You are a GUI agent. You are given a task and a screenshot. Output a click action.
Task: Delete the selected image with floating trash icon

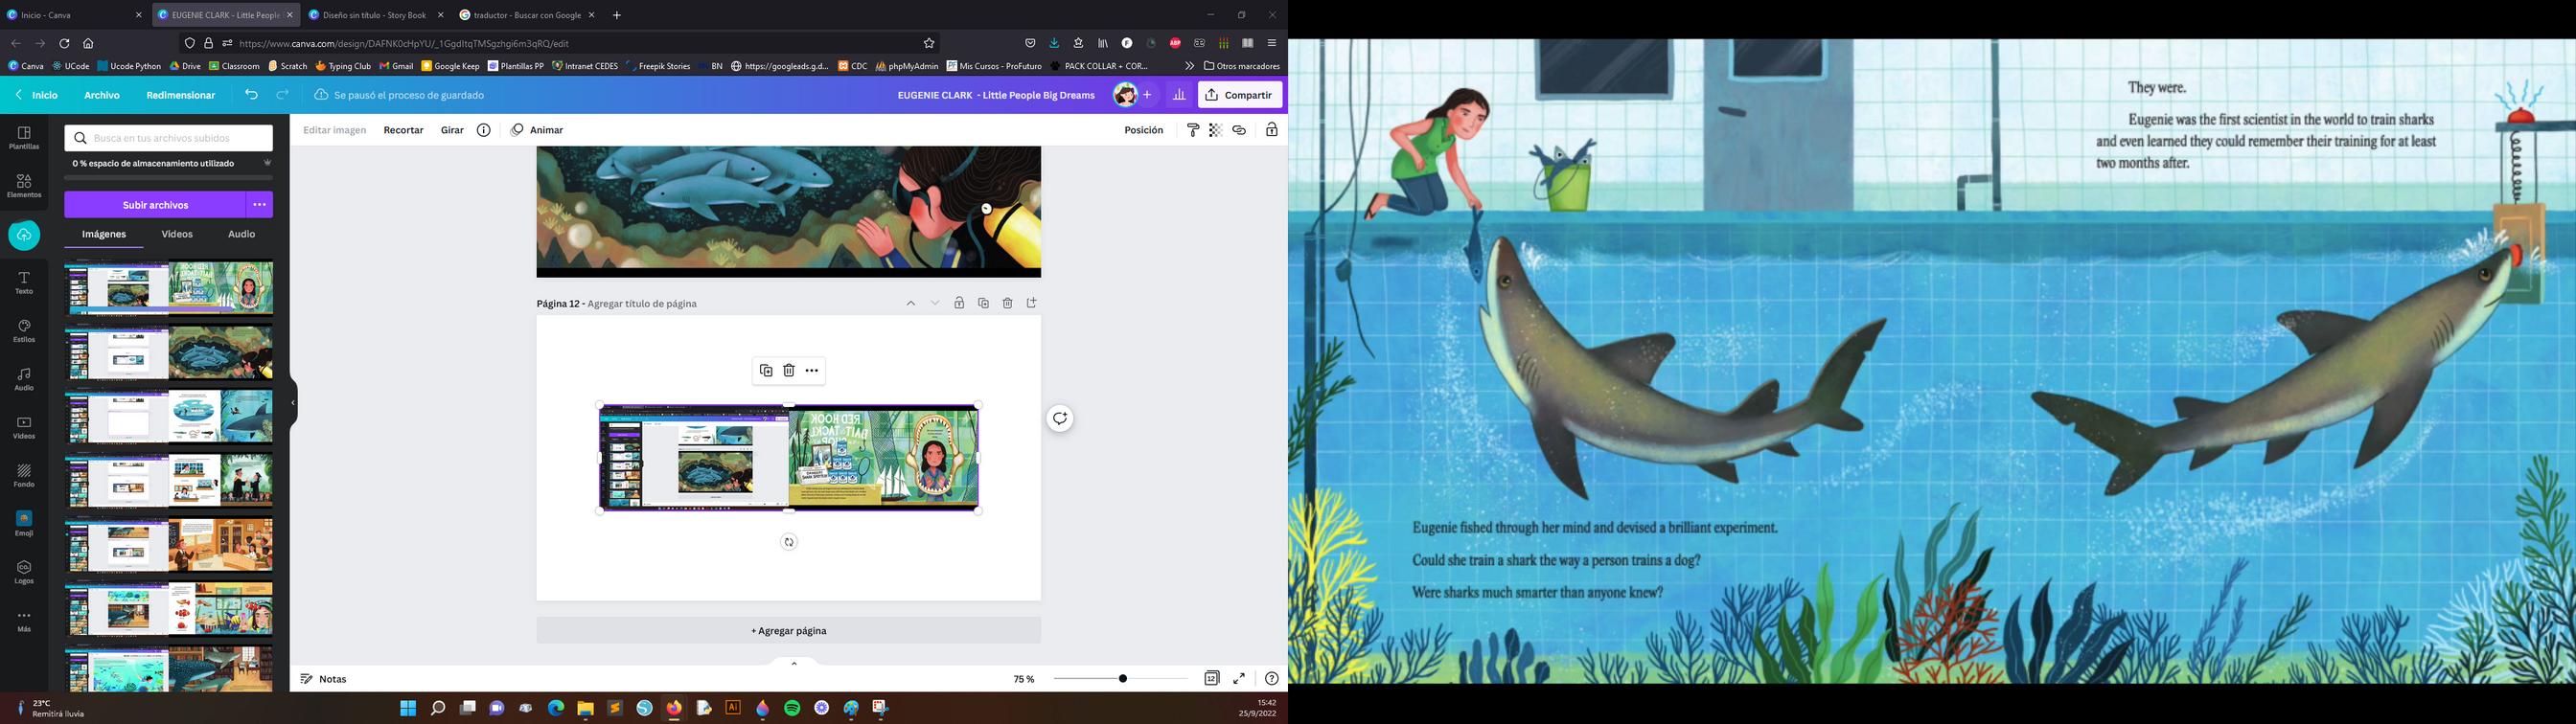coord(789,371)
